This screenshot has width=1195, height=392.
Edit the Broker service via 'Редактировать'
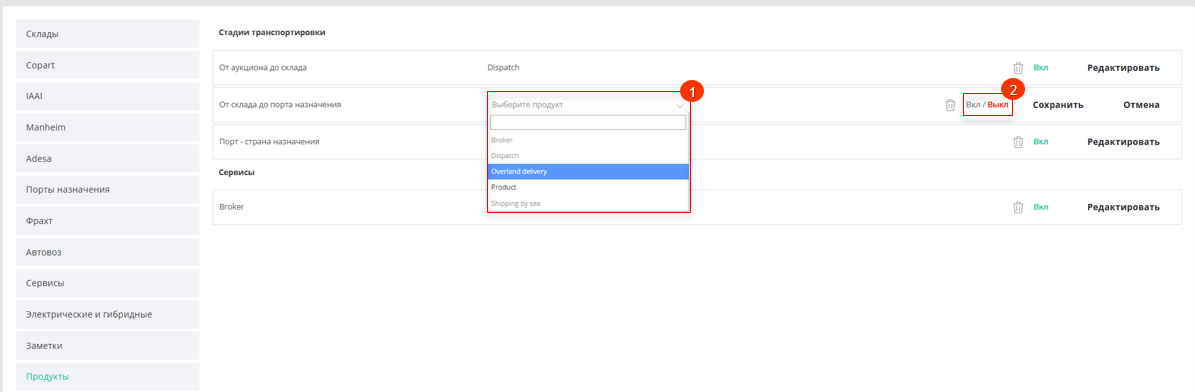[1123, 207]
